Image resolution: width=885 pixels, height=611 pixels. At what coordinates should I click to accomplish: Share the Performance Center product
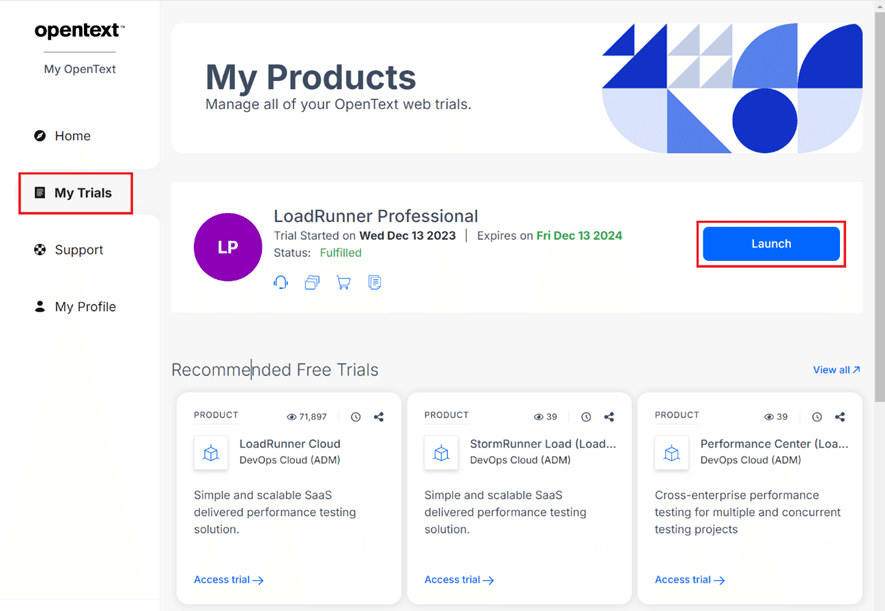click(x=840, y=417)
